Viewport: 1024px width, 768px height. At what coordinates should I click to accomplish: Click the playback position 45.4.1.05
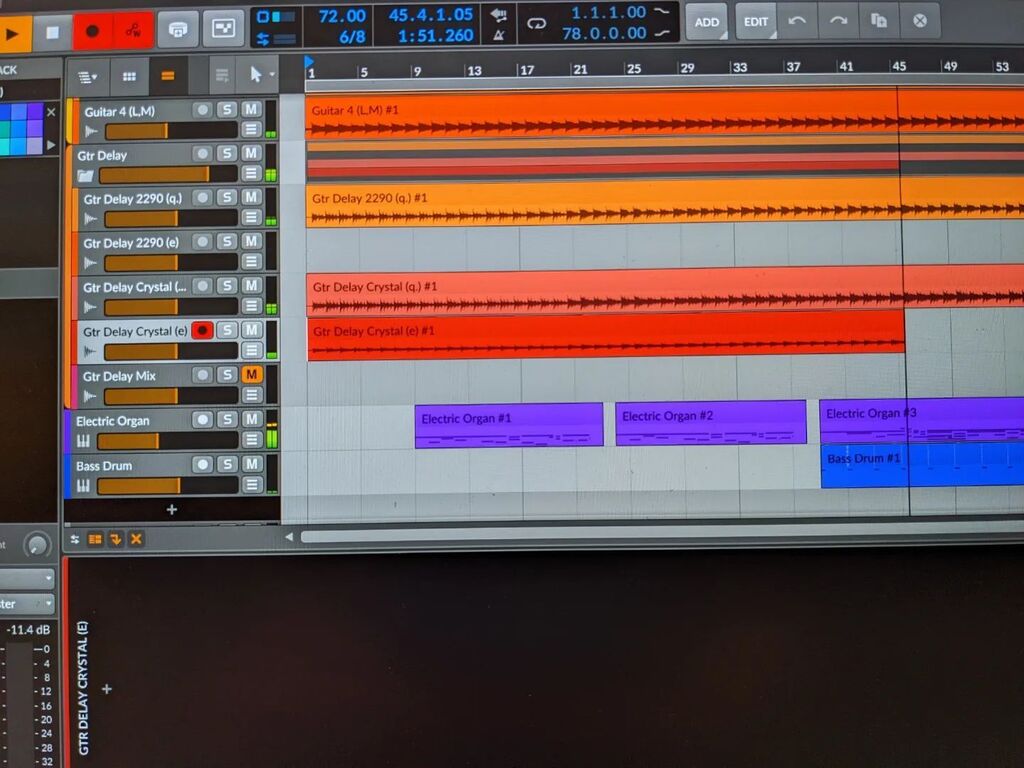(430, 14)
